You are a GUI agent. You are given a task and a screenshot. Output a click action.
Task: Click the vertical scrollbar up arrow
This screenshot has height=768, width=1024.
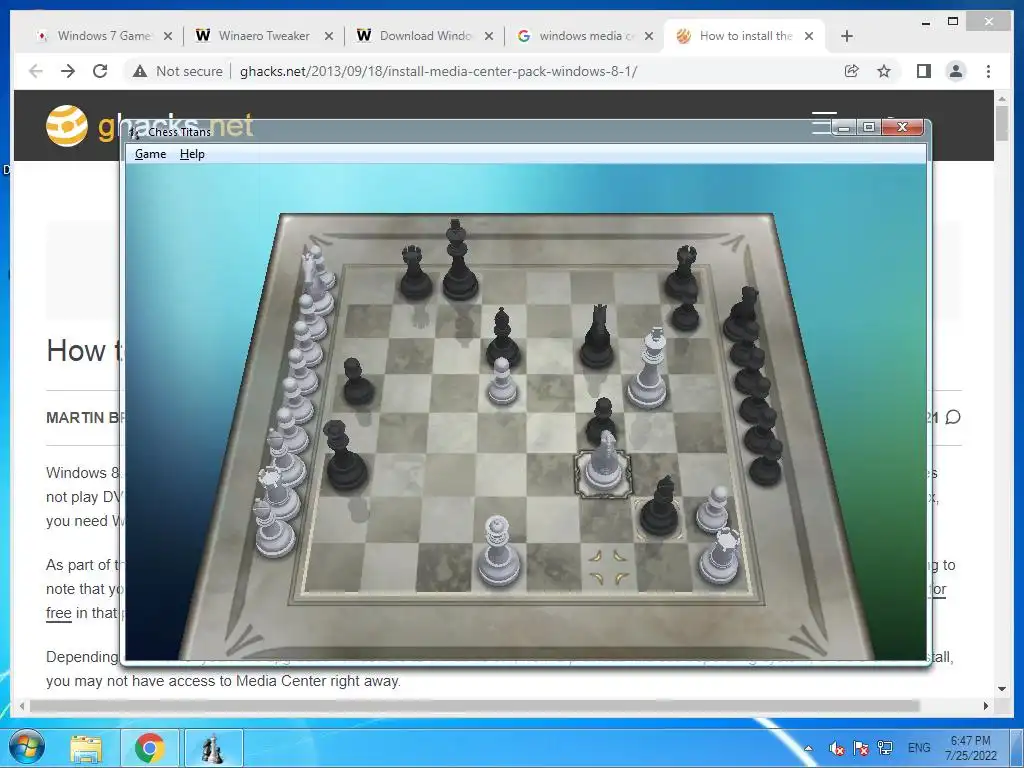click(x=1002, y=97)
